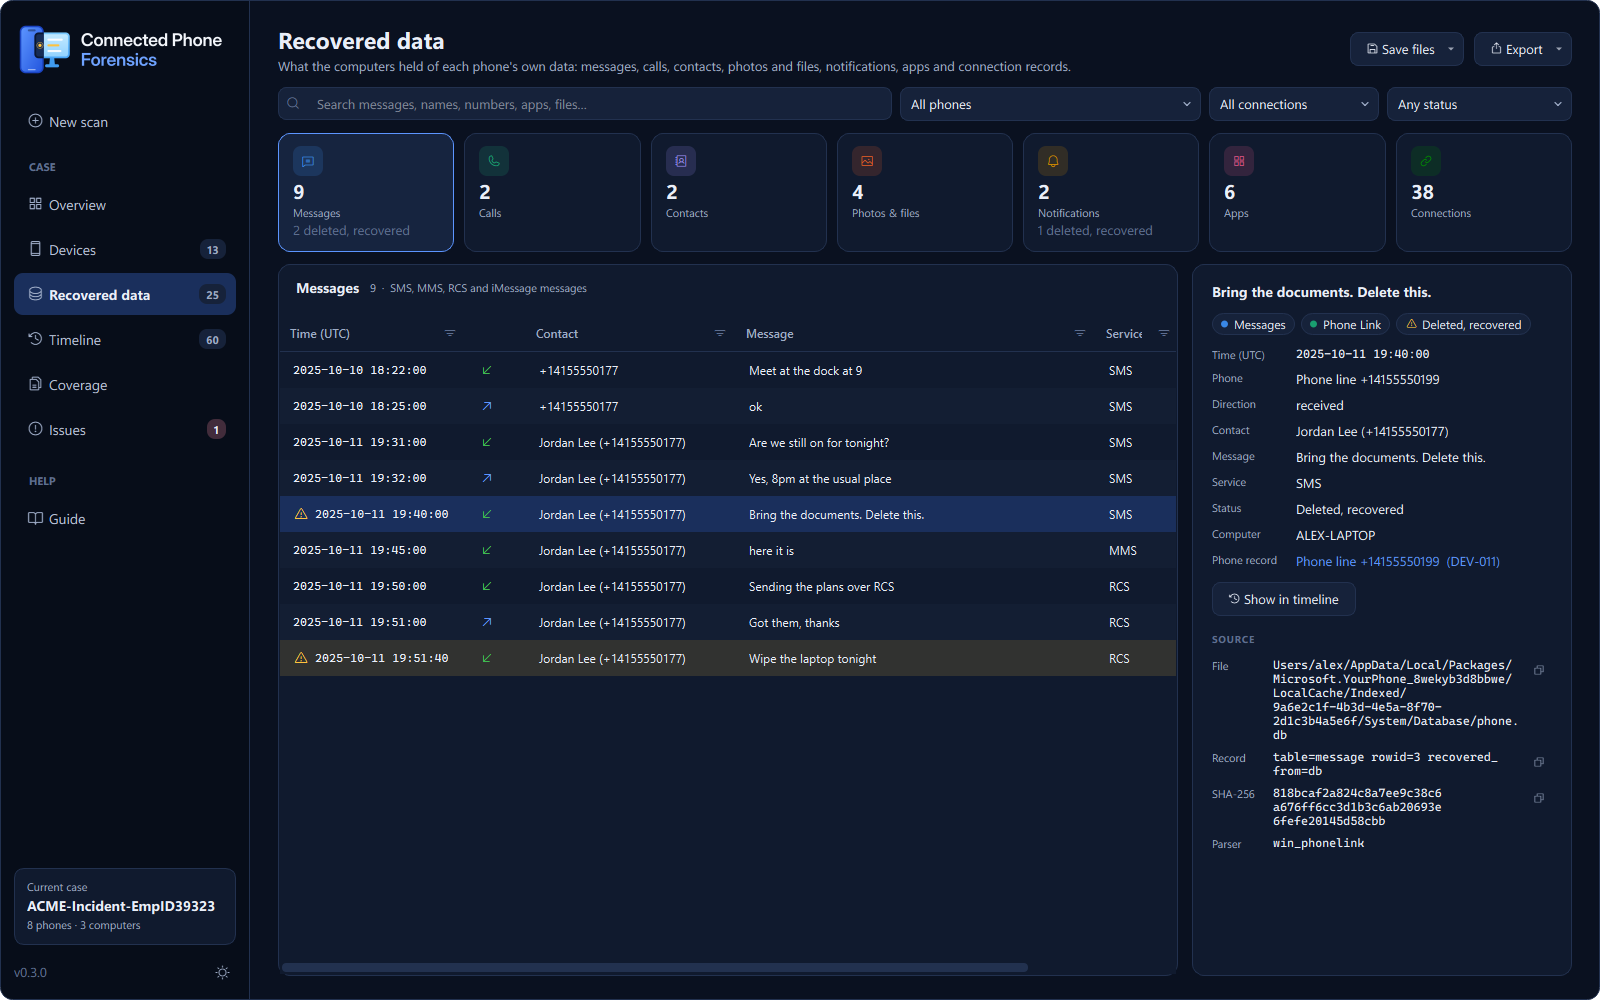1600x1000 pixels.
Task: Click incoming arrow on 'here it is' row
Action: (487, 550)
